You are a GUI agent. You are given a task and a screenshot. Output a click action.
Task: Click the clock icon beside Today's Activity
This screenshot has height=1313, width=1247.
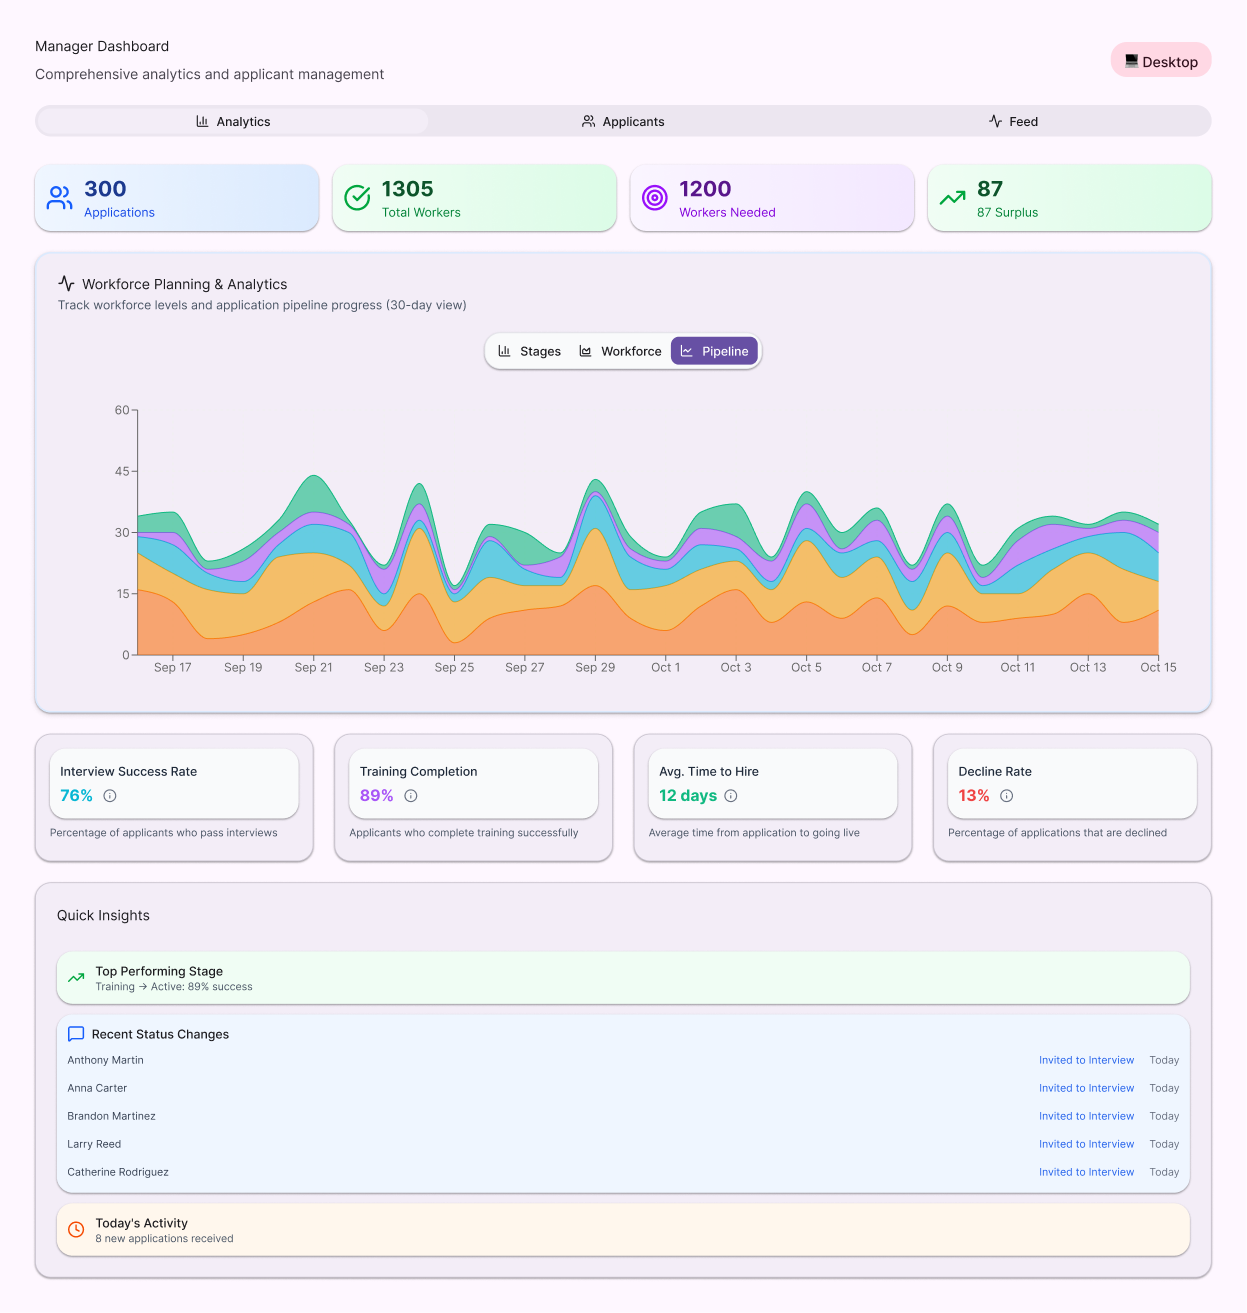tap(76, 1229)
